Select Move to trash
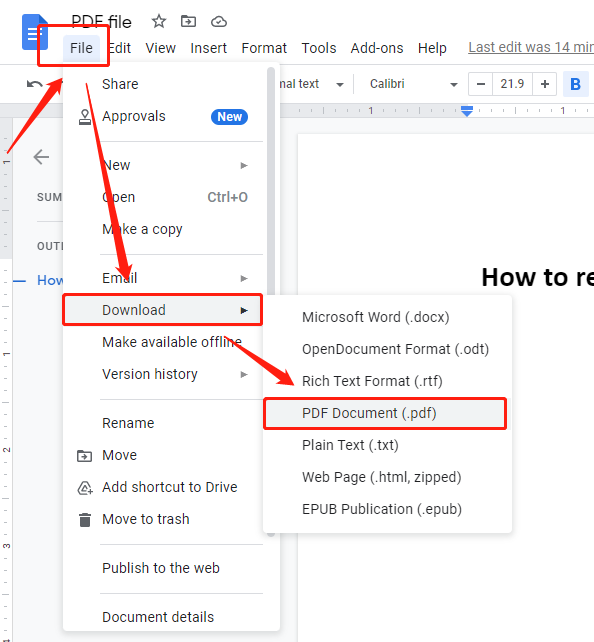The image size is (594, 642). tap(163, 520)
